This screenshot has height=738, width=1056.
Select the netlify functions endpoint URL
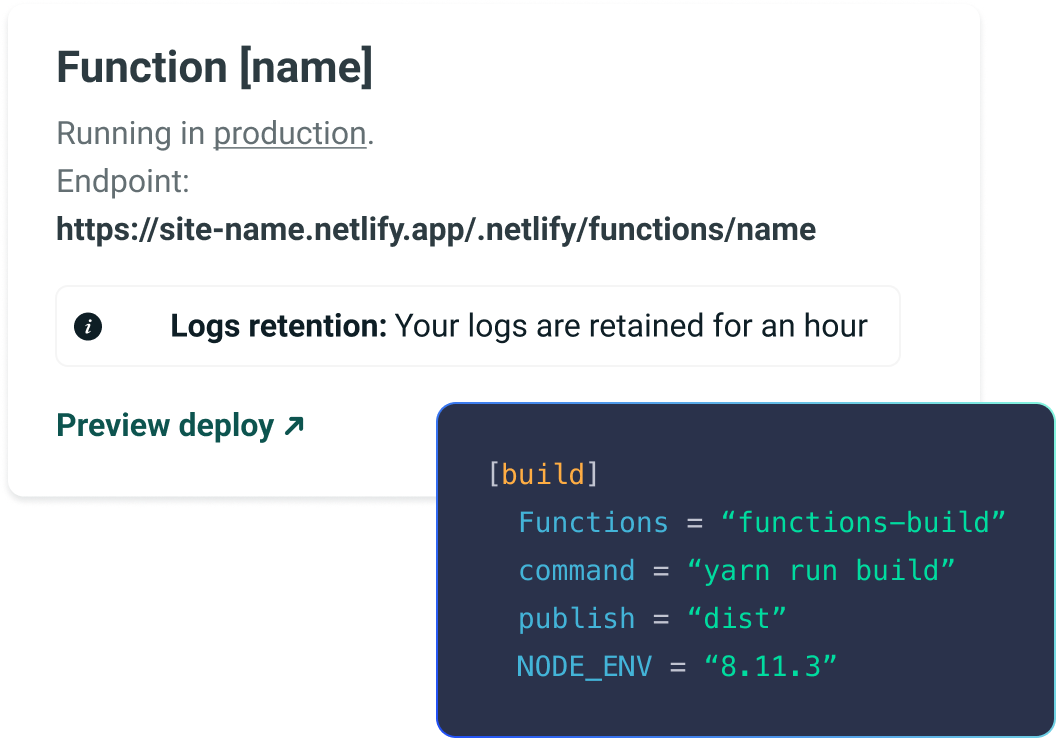[x=435, y=230]
